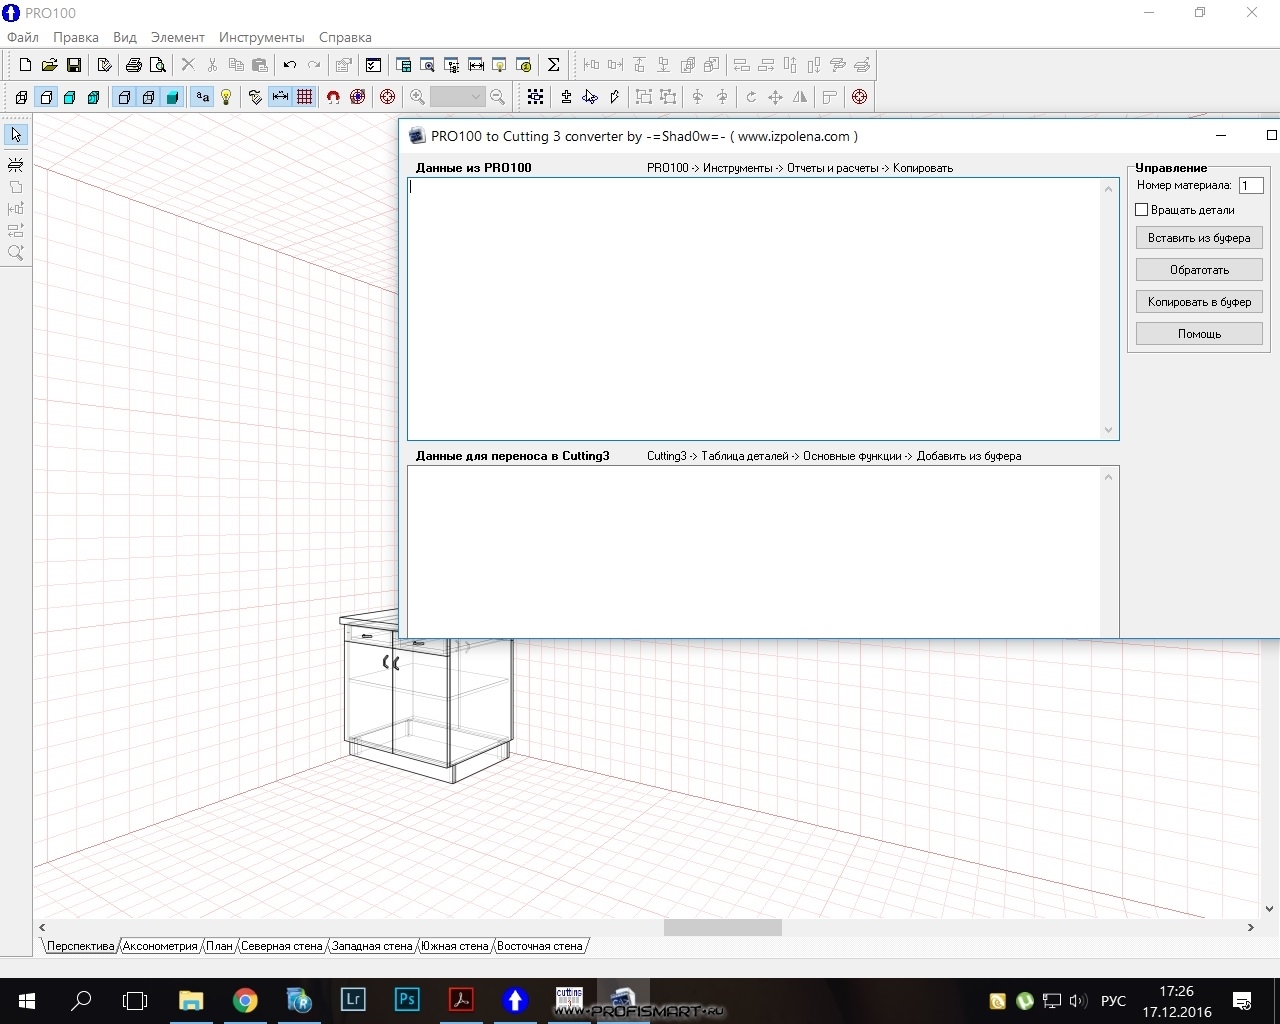Click the 'Вставить из буфера' button
Image resolution: width=1280 pixels, height=1024 pixels.
click(x=1199, y=238)
